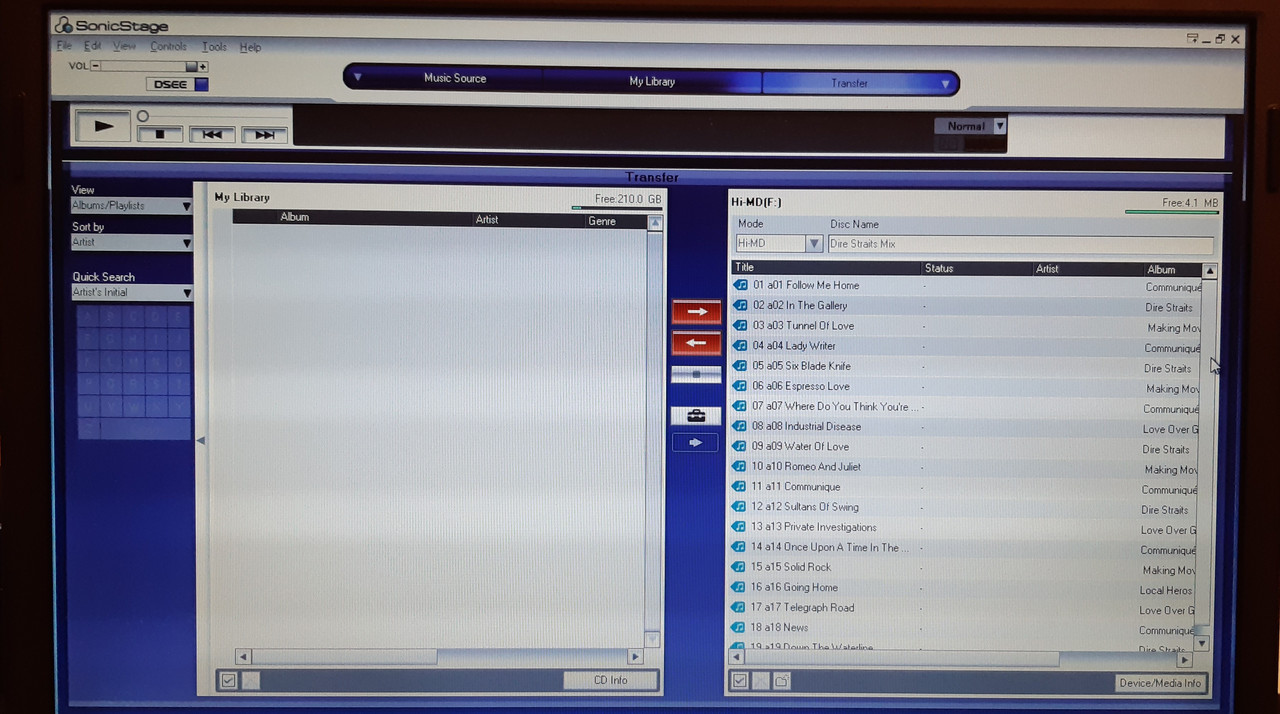
Task: Select the Transfer tab
Action: [x=849, y=83]
